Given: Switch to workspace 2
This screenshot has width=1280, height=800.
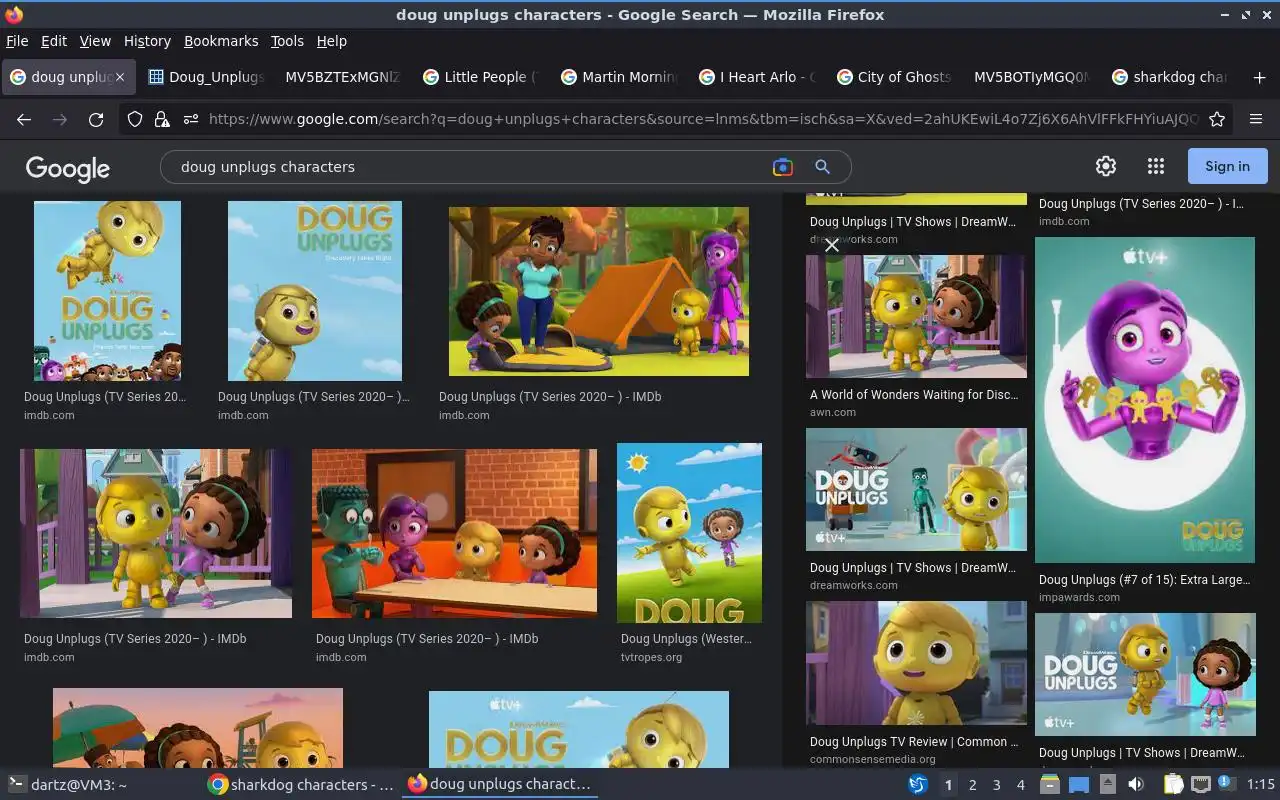Looking at the screenshot, I should 972,785.
